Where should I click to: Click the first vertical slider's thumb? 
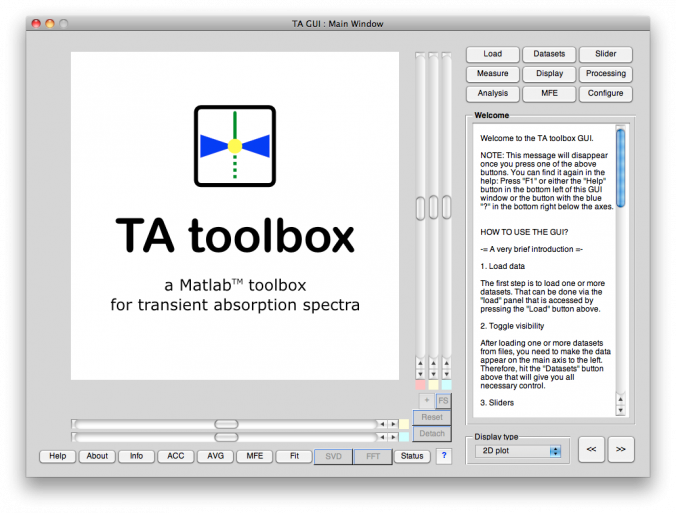pos(420,207)
